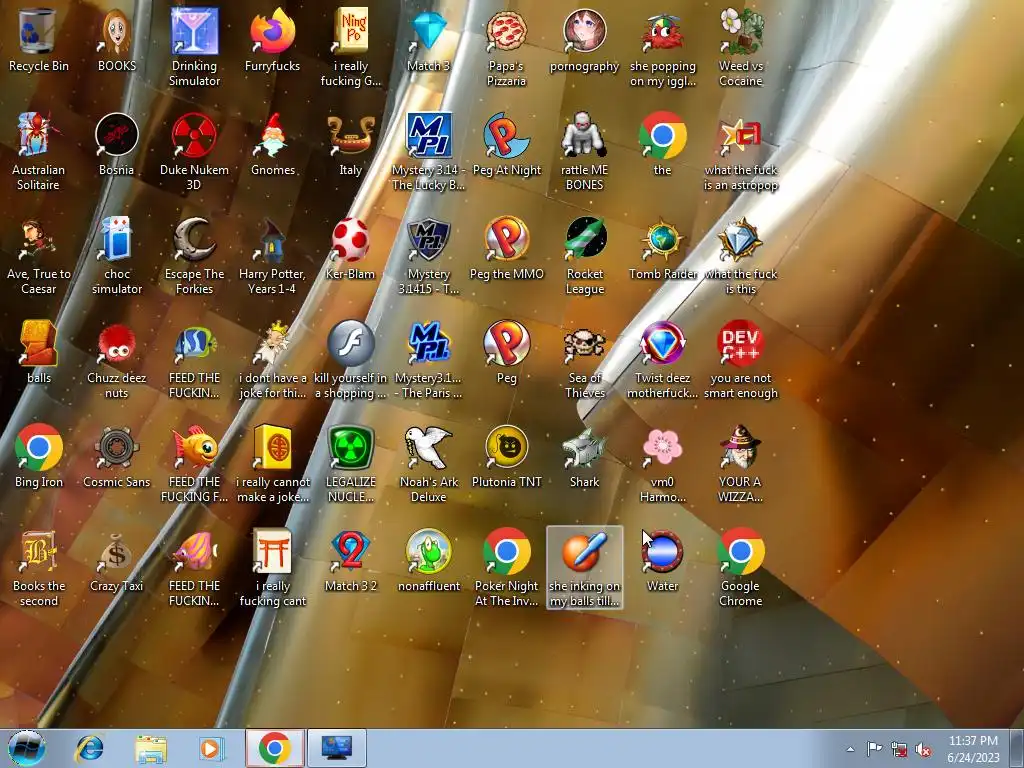Select Poker Night At The Inv... icon

point(506,552)
